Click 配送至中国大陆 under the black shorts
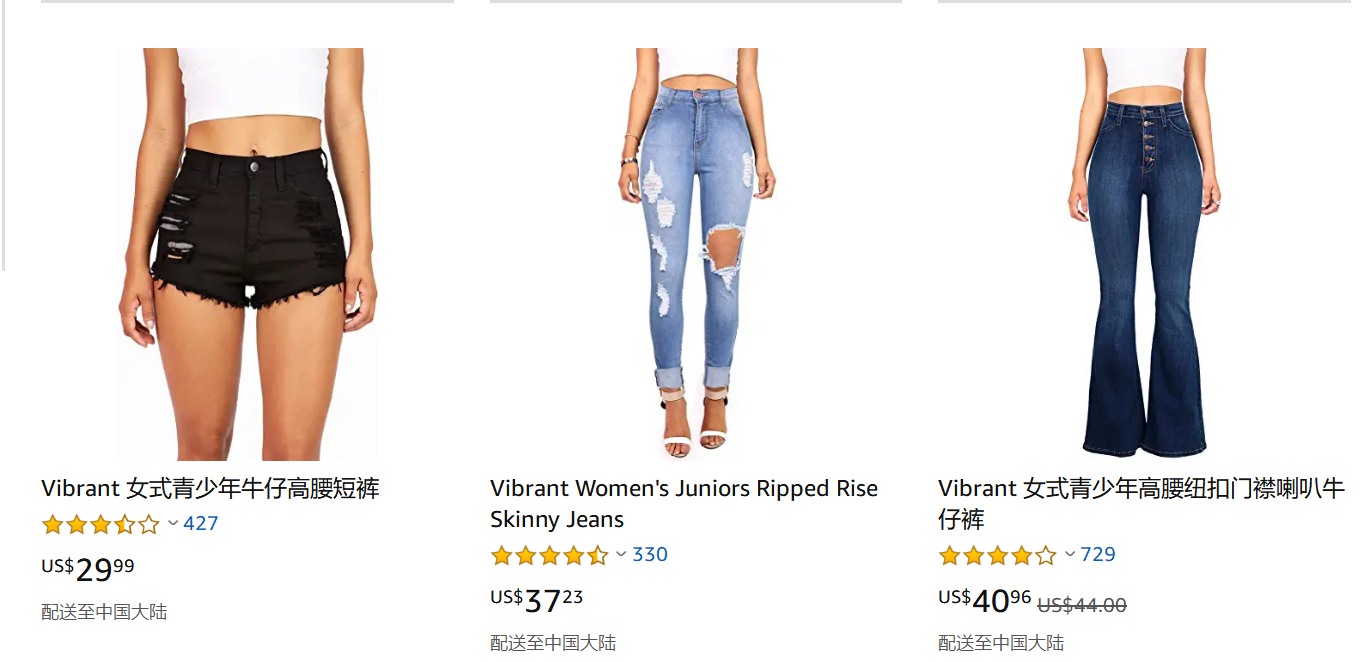 pyautogui.click(x=104, y=612)
